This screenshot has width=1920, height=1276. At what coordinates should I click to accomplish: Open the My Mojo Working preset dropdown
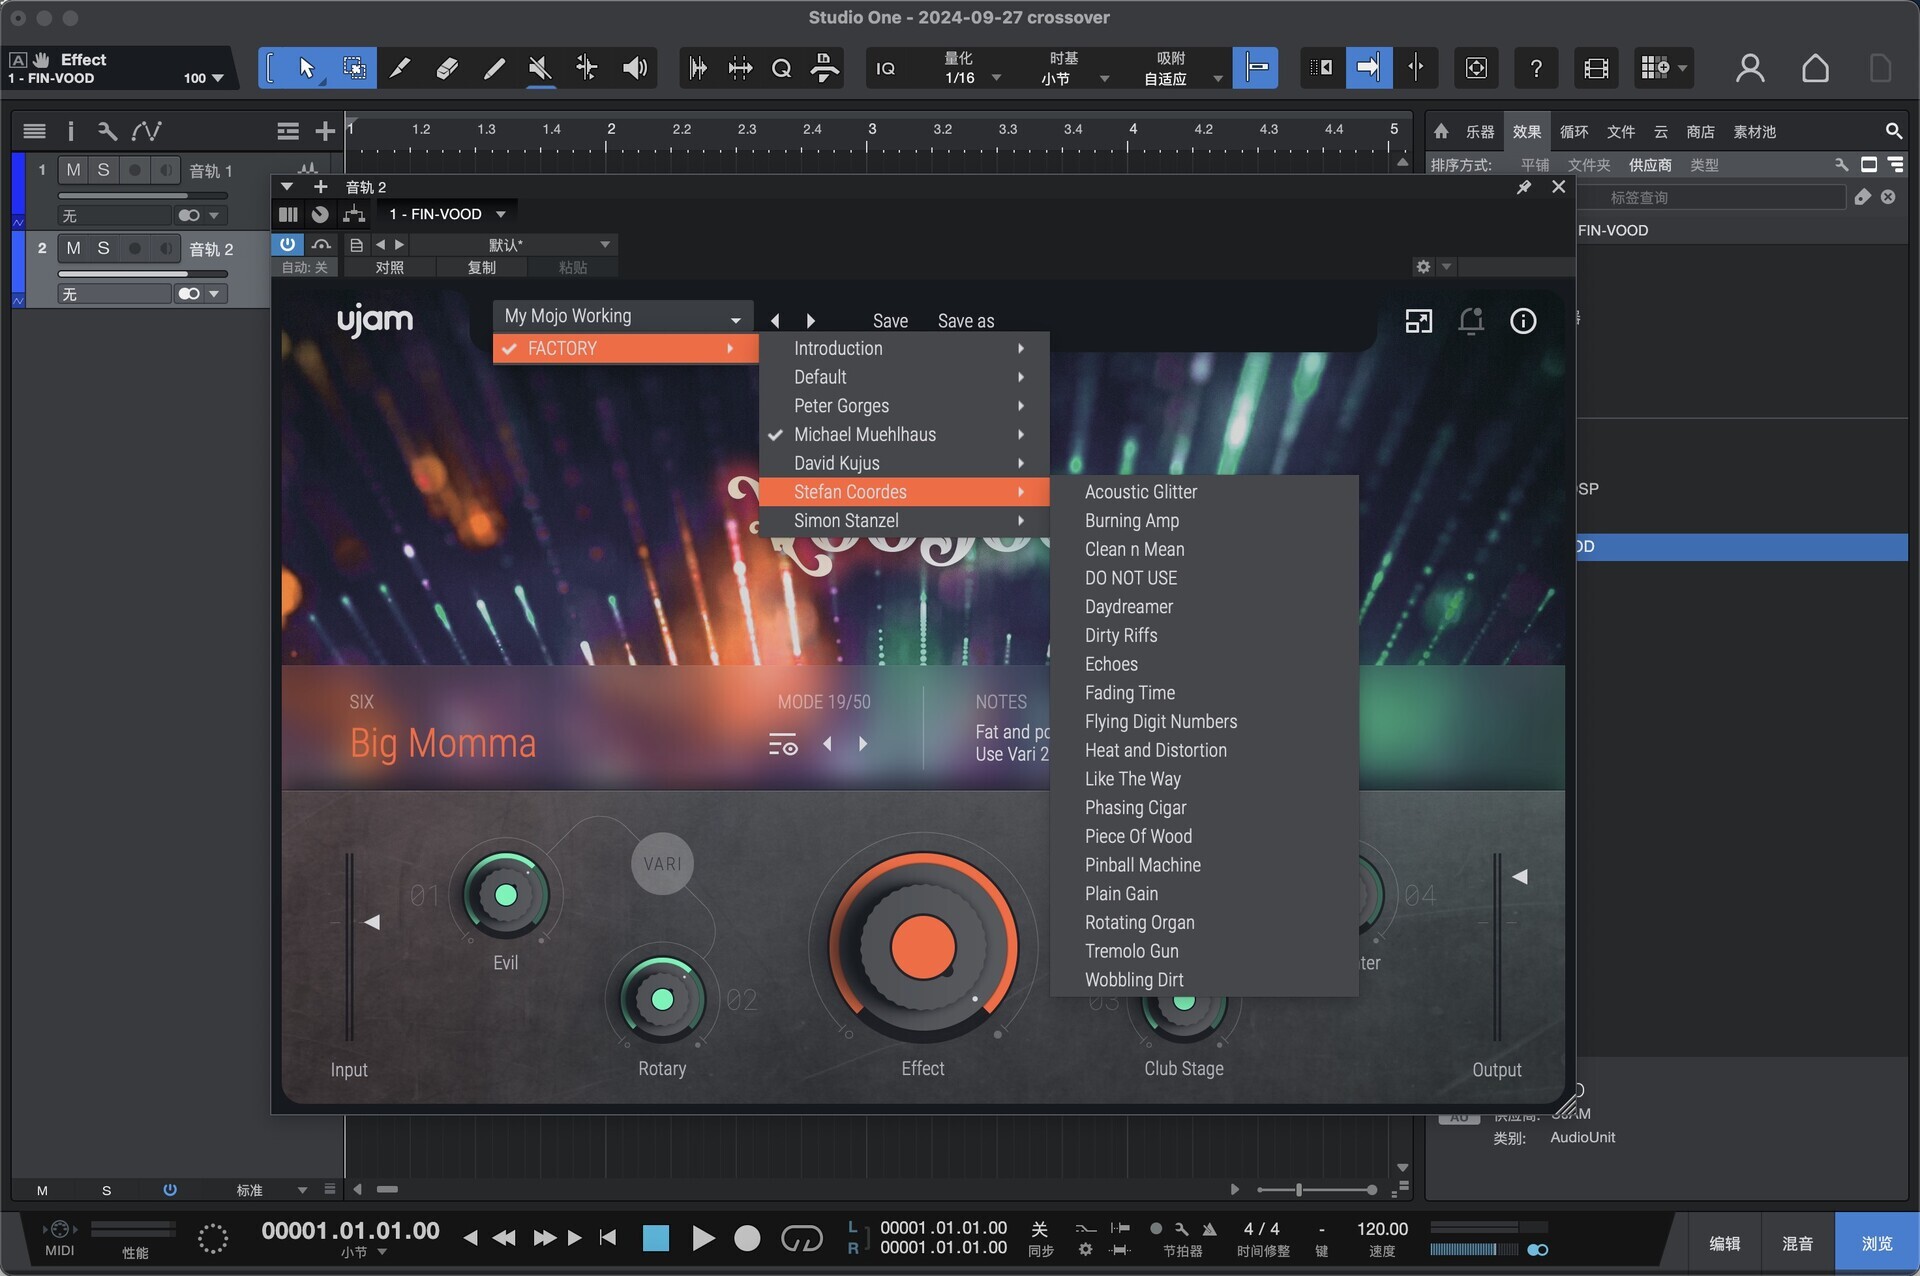point(621,316)
